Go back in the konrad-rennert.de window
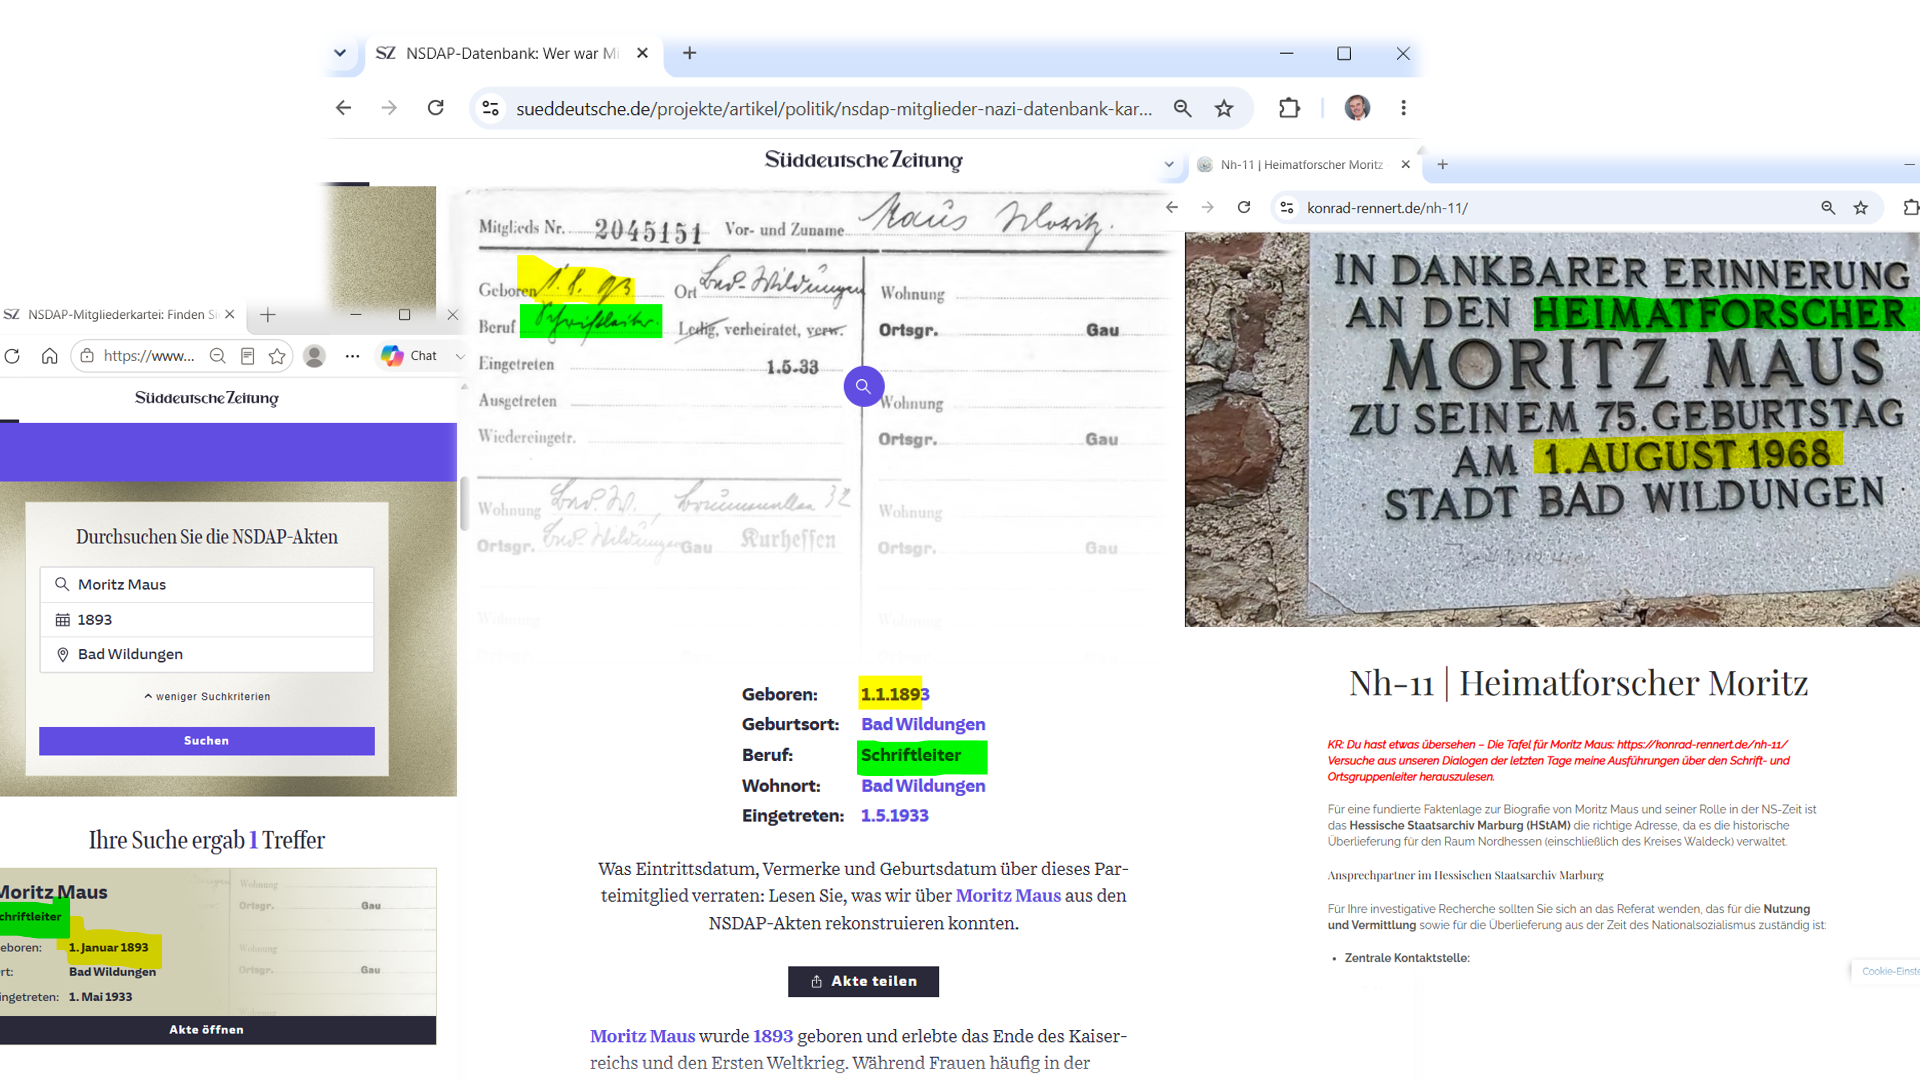 coord(1172,207)
